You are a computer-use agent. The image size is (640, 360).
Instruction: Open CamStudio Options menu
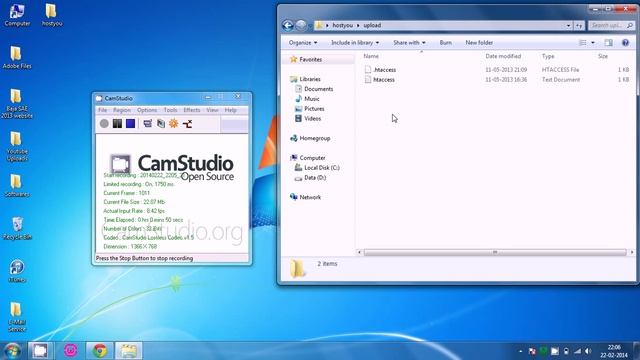coord(147,110)
